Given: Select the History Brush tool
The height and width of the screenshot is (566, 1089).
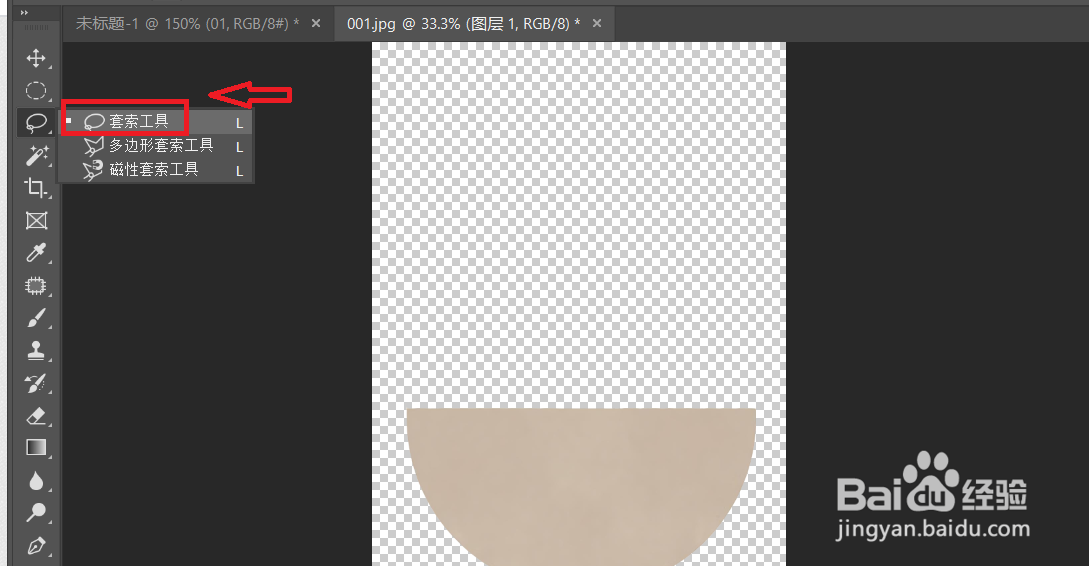Looking at the screenshot, I should pyautogui.click(x=36, y=383).
